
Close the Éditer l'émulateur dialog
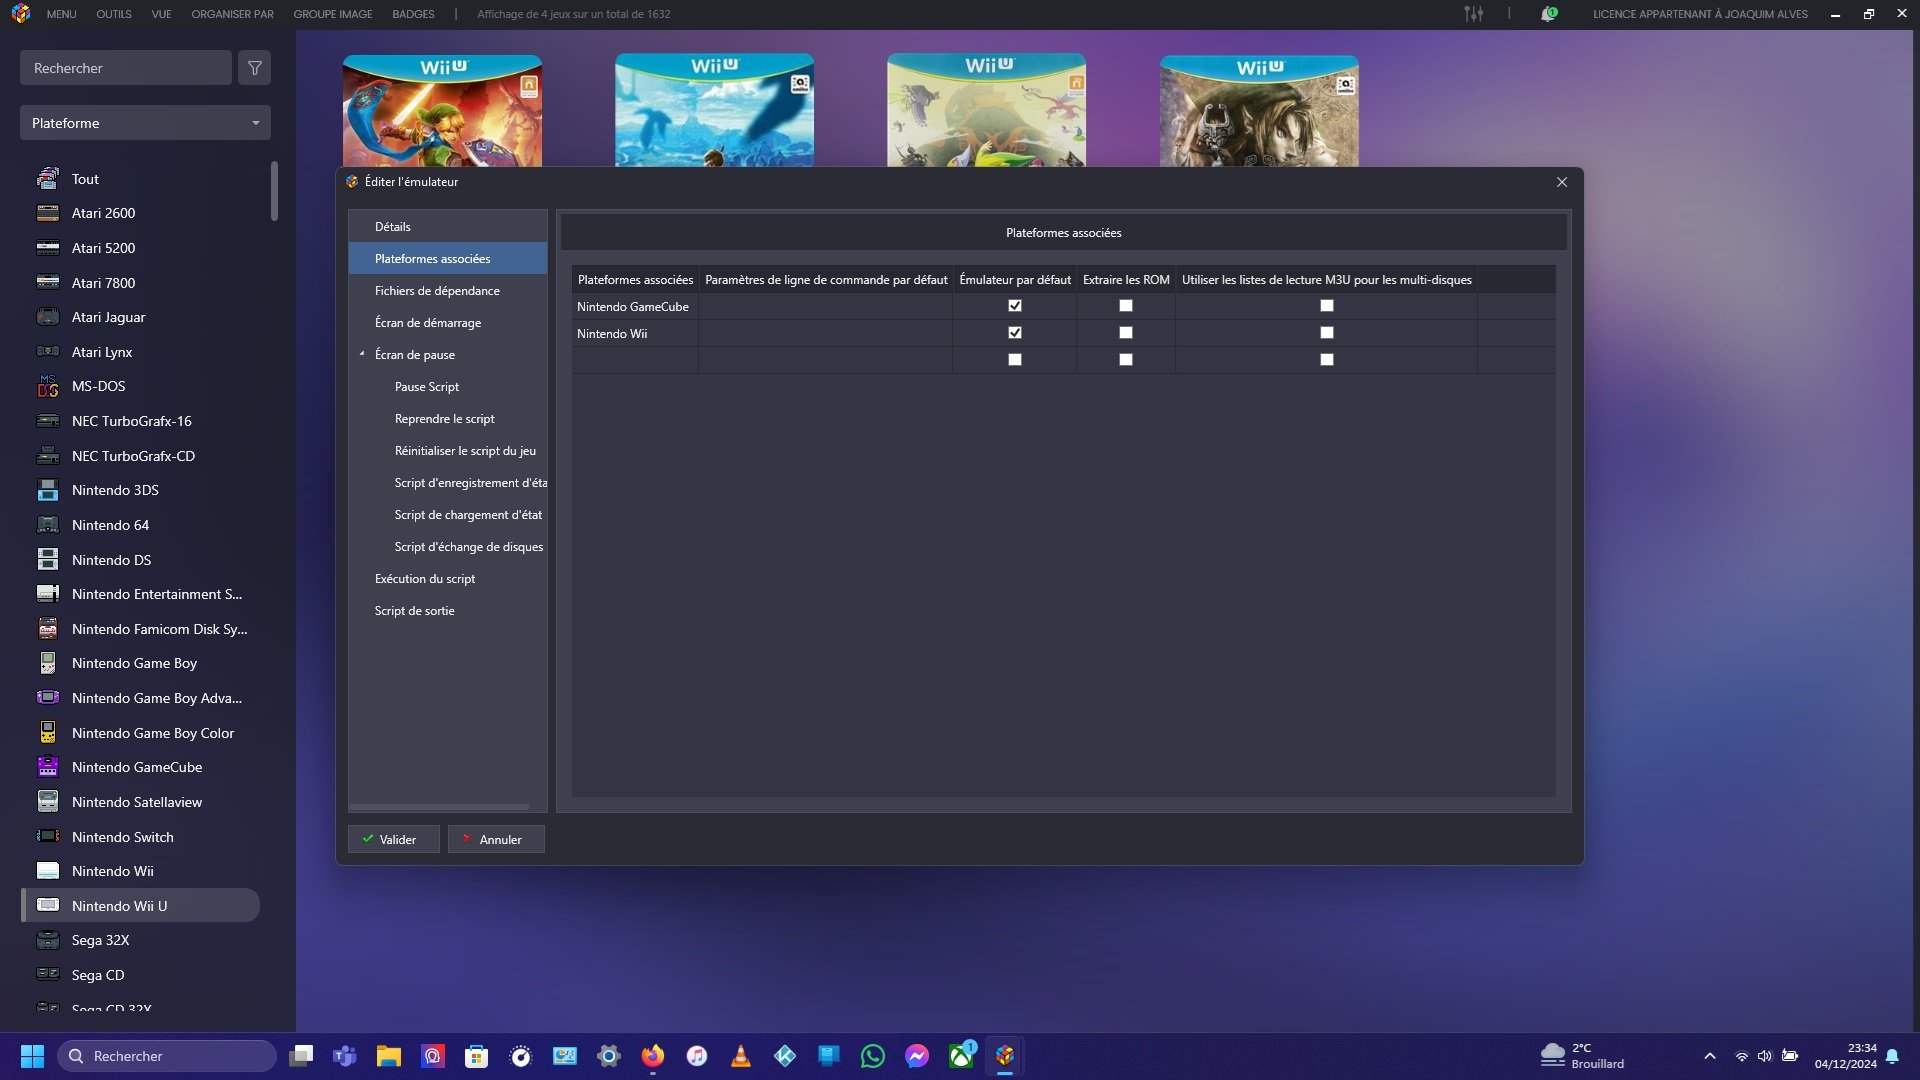click(1562, 182)
